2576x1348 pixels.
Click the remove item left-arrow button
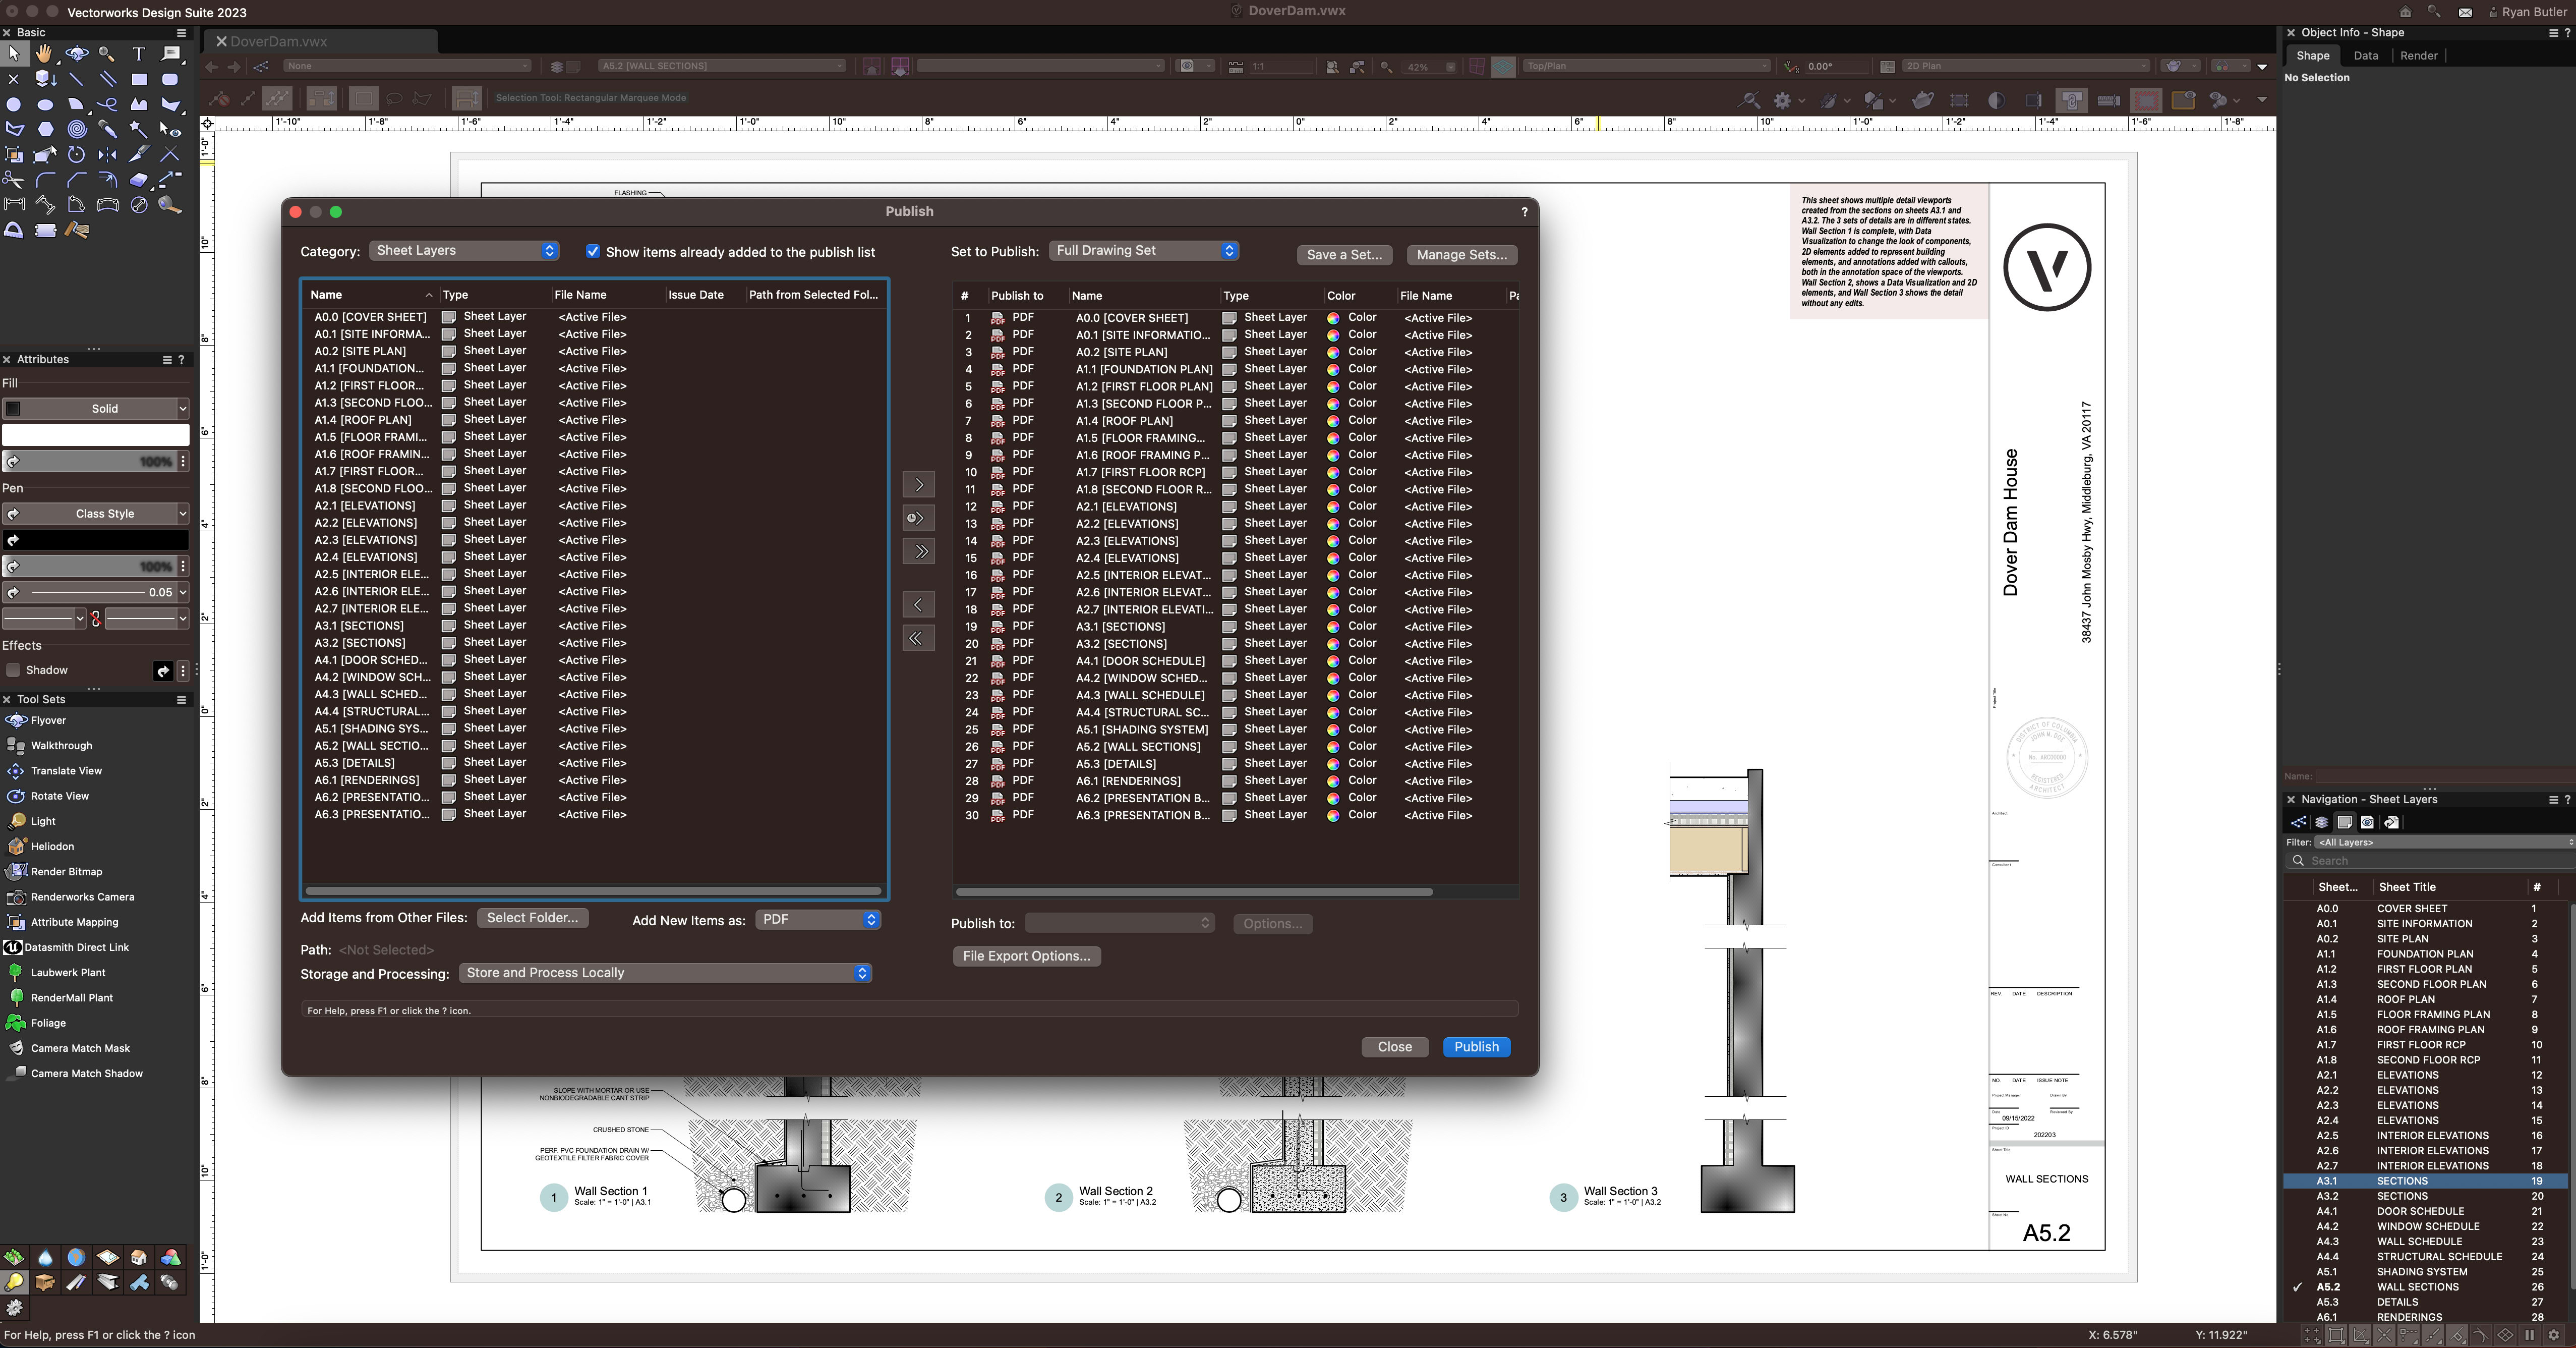coord(918,605)
